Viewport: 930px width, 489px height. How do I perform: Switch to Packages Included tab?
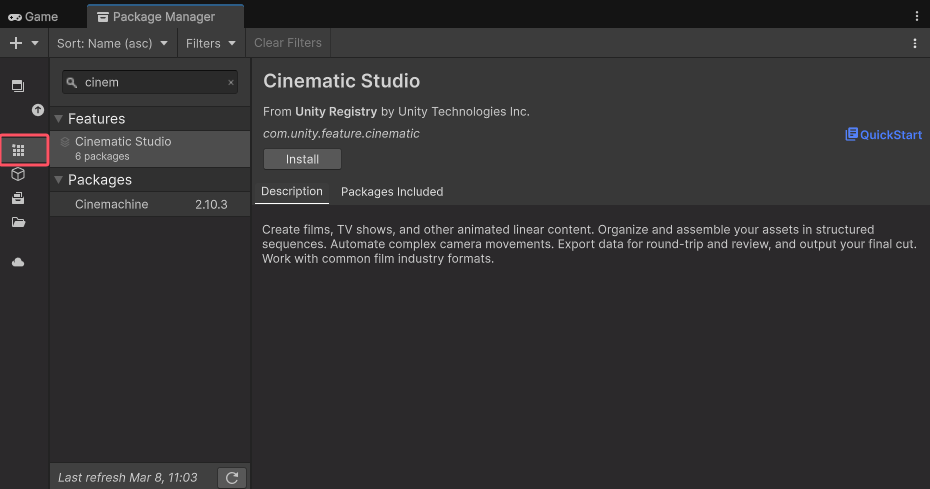[392, 192]
